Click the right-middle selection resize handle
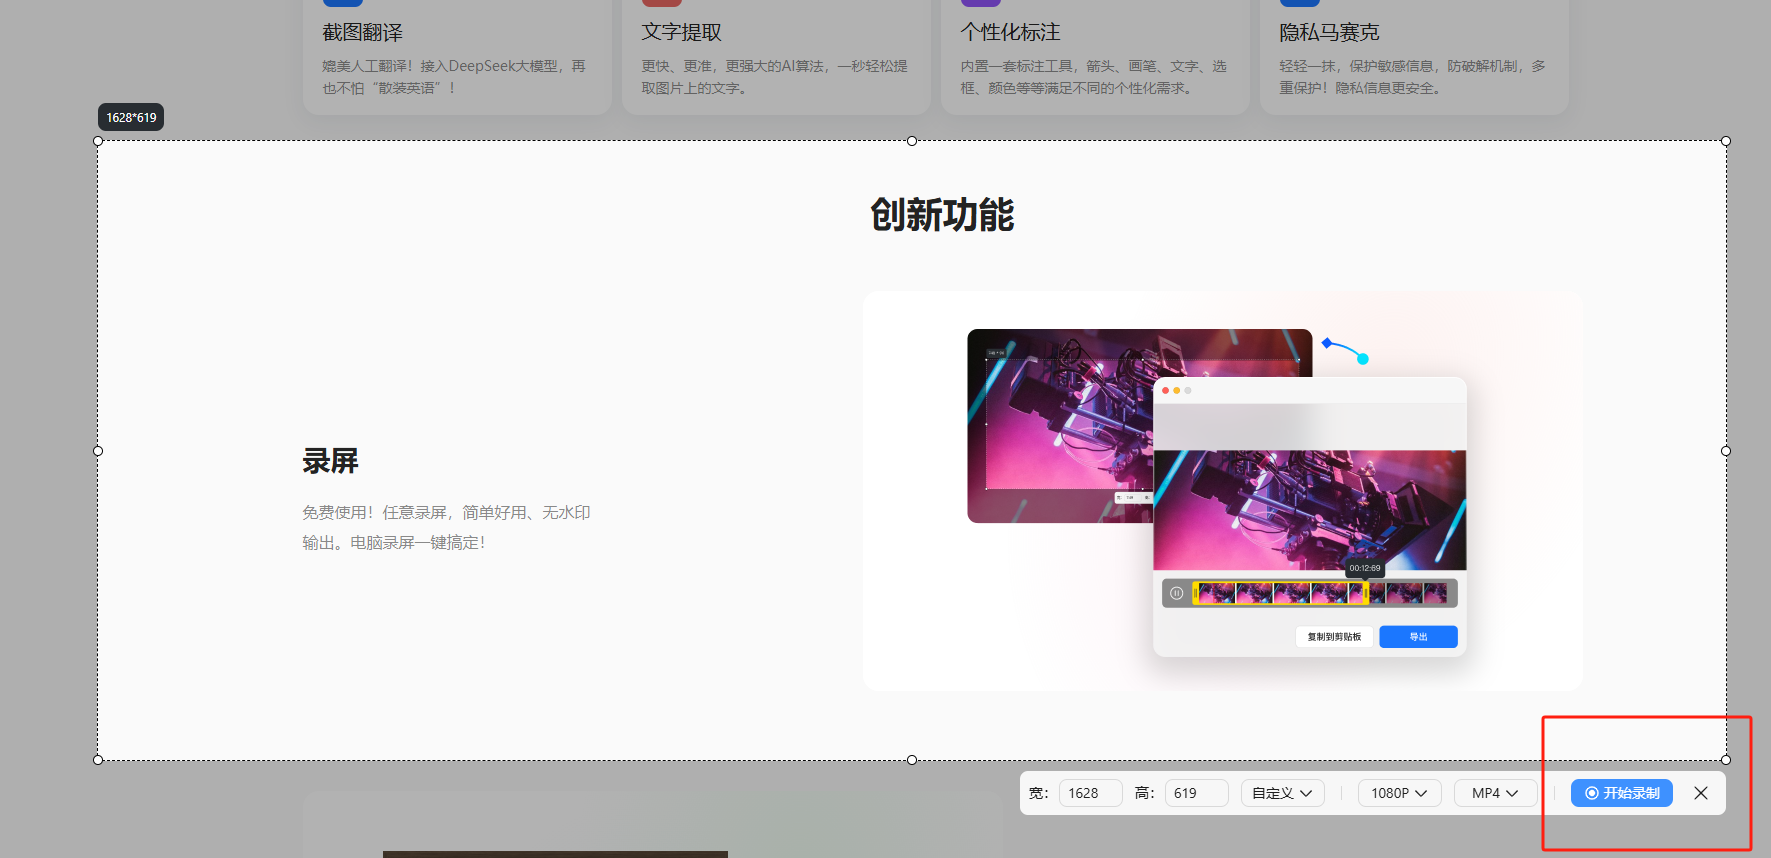Viewport: 1771px width, 858px height. coord(1726,451)
